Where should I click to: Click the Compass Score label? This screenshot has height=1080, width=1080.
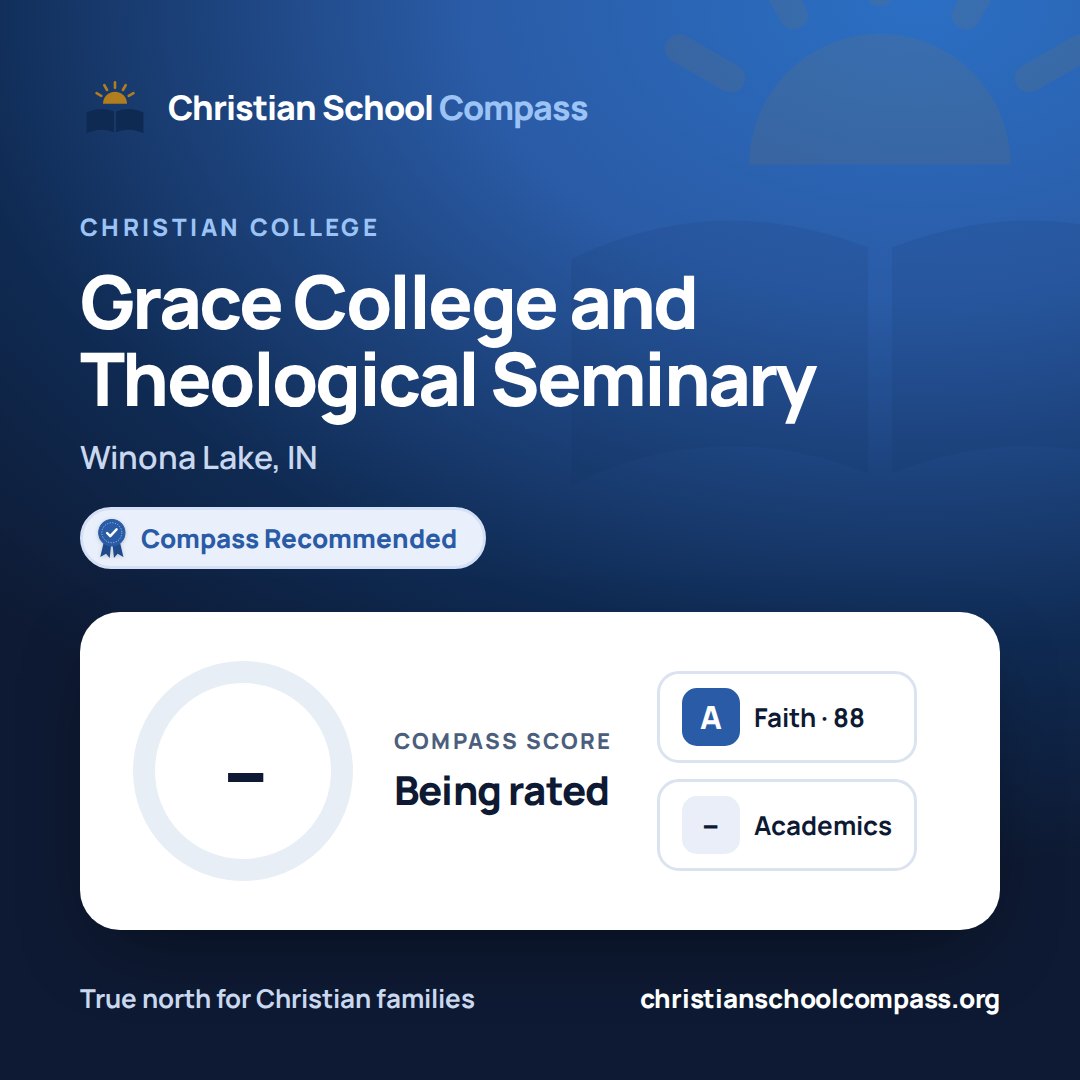pyautogui.click(x=502, y=741)
